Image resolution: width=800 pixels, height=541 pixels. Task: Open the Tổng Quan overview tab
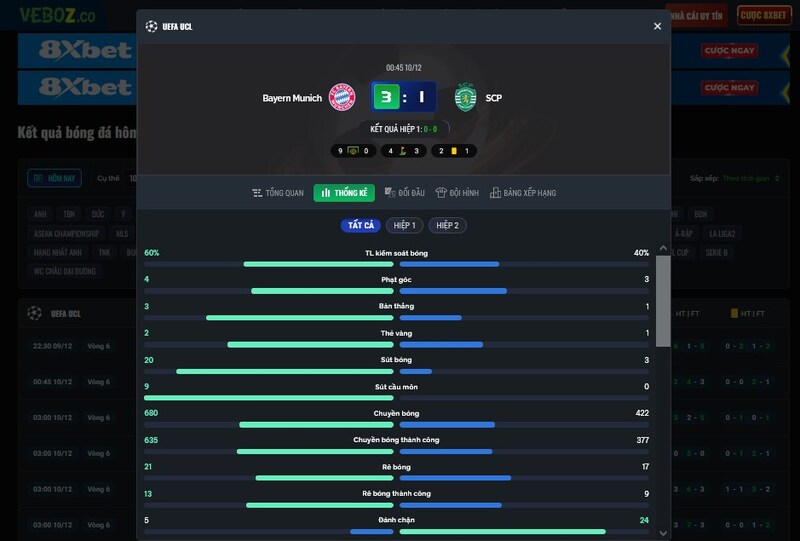(278, 193)
